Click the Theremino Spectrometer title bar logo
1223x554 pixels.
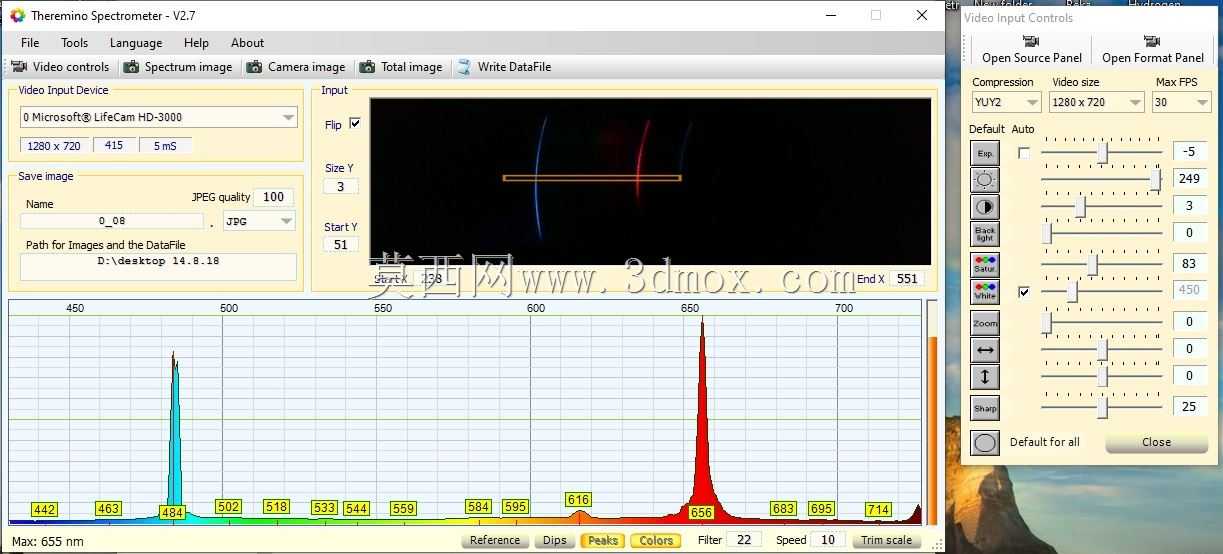[17, 15]
